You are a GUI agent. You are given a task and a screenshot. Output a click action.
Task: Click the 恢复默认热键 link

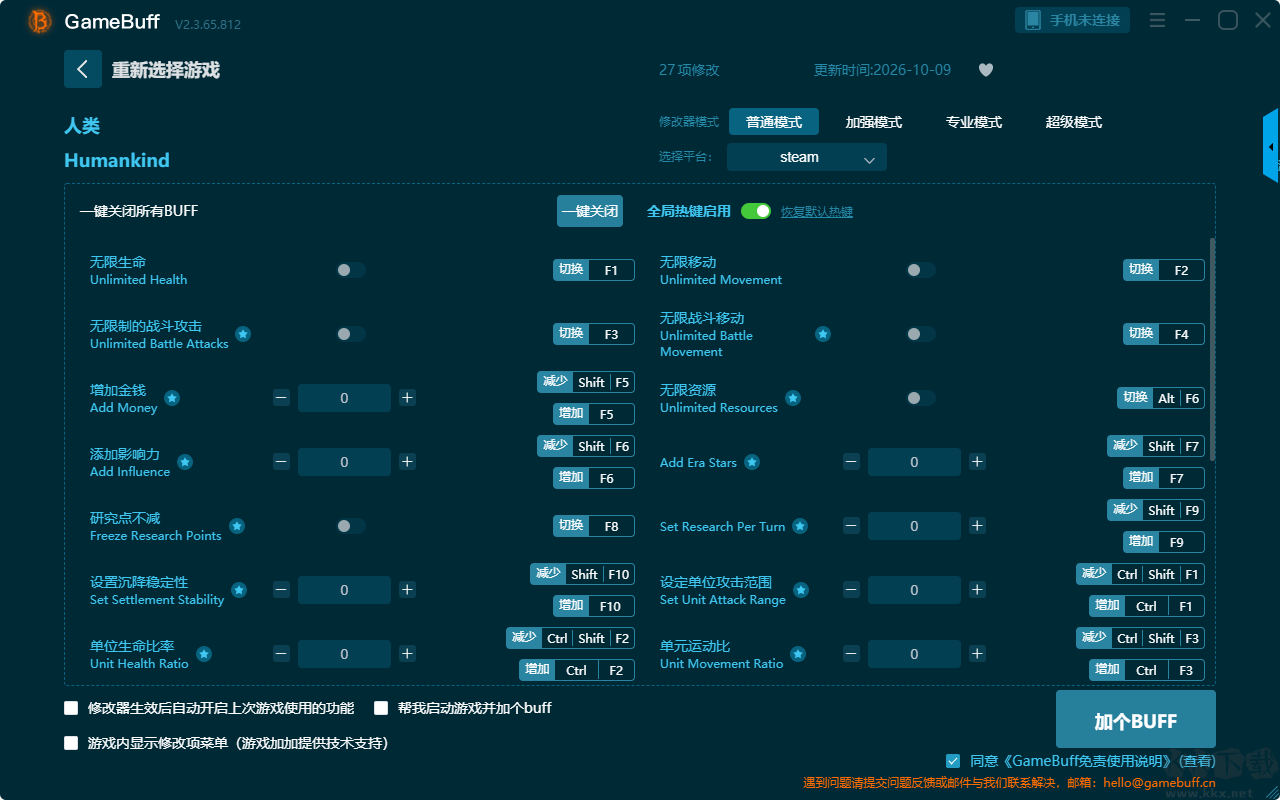pos(817,212)
